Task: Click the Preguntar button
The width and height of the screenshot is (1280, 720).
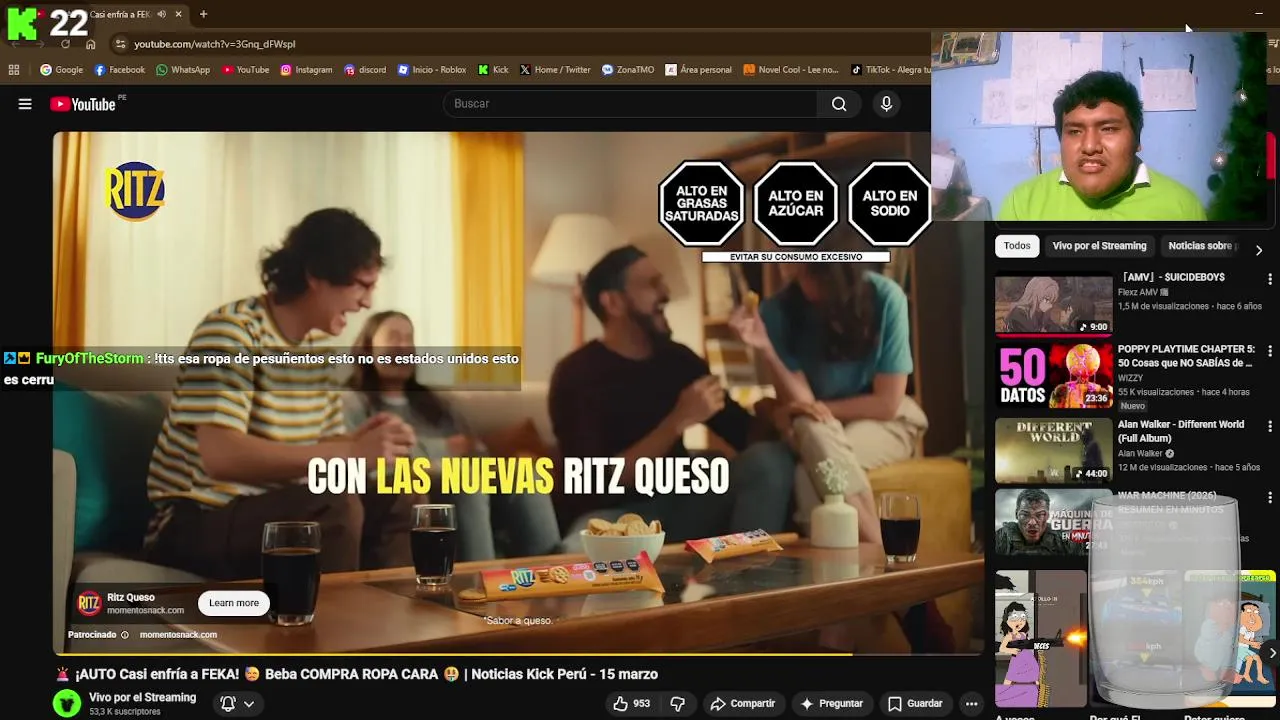Action: (x=832, y=704)
